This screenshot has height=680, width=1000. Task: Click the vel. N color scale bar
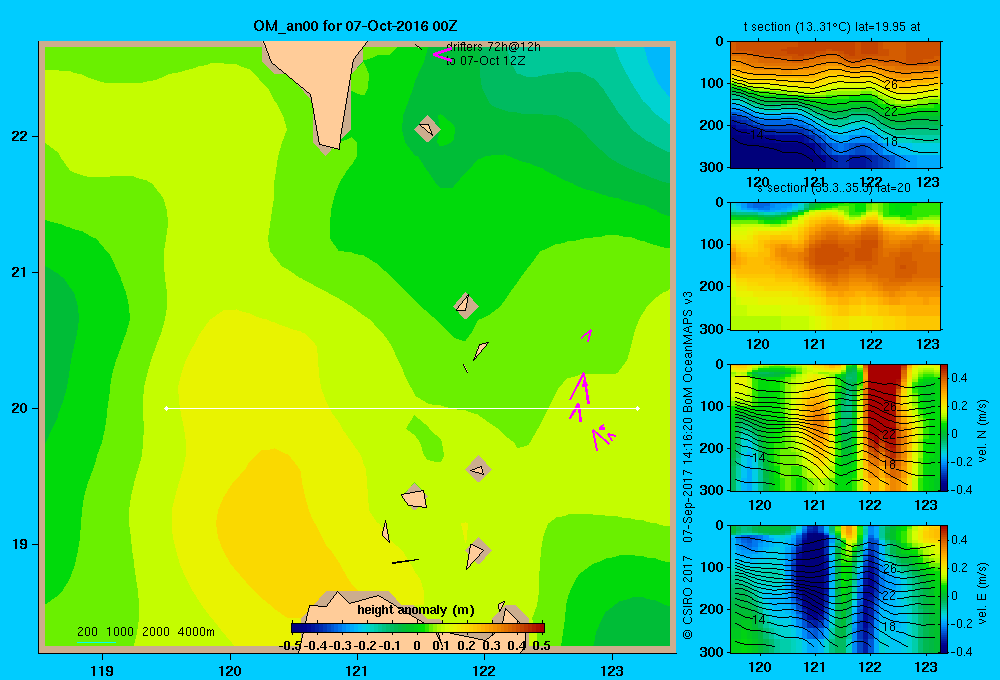point(944,427)
